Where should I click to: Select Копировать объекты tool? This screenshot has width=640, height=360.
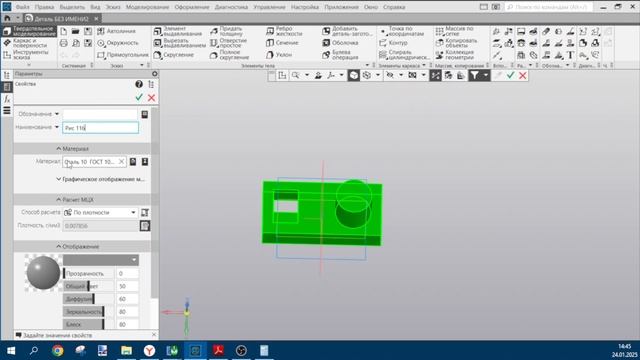456,43
